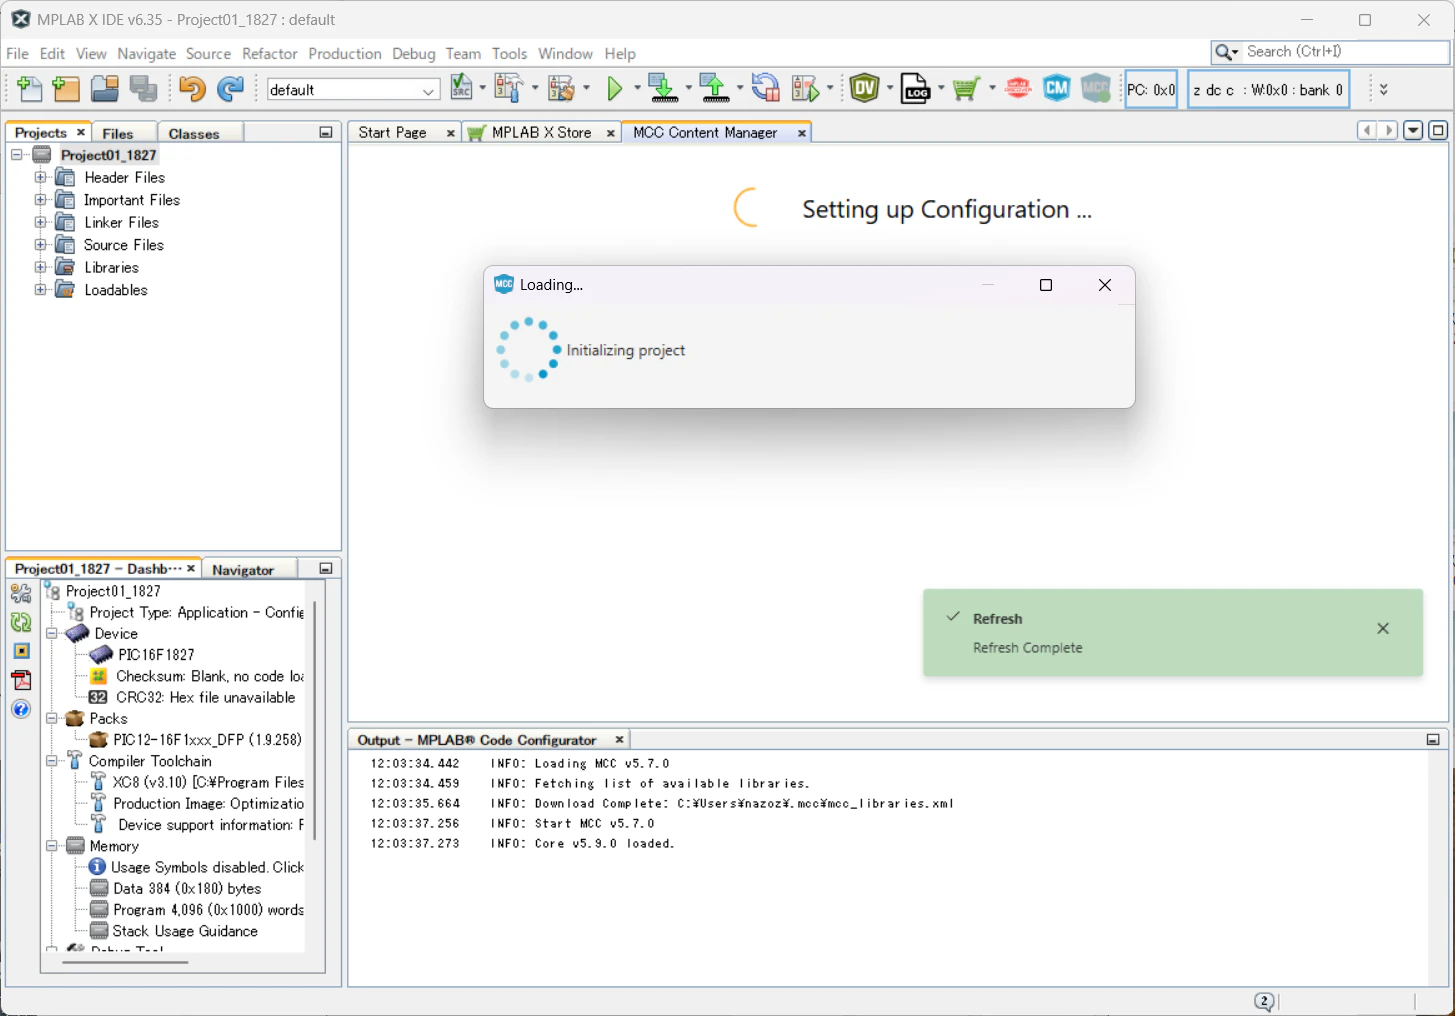
Task: Open the Tools menu
Action: pyautogui.click(x=509, y=54)
